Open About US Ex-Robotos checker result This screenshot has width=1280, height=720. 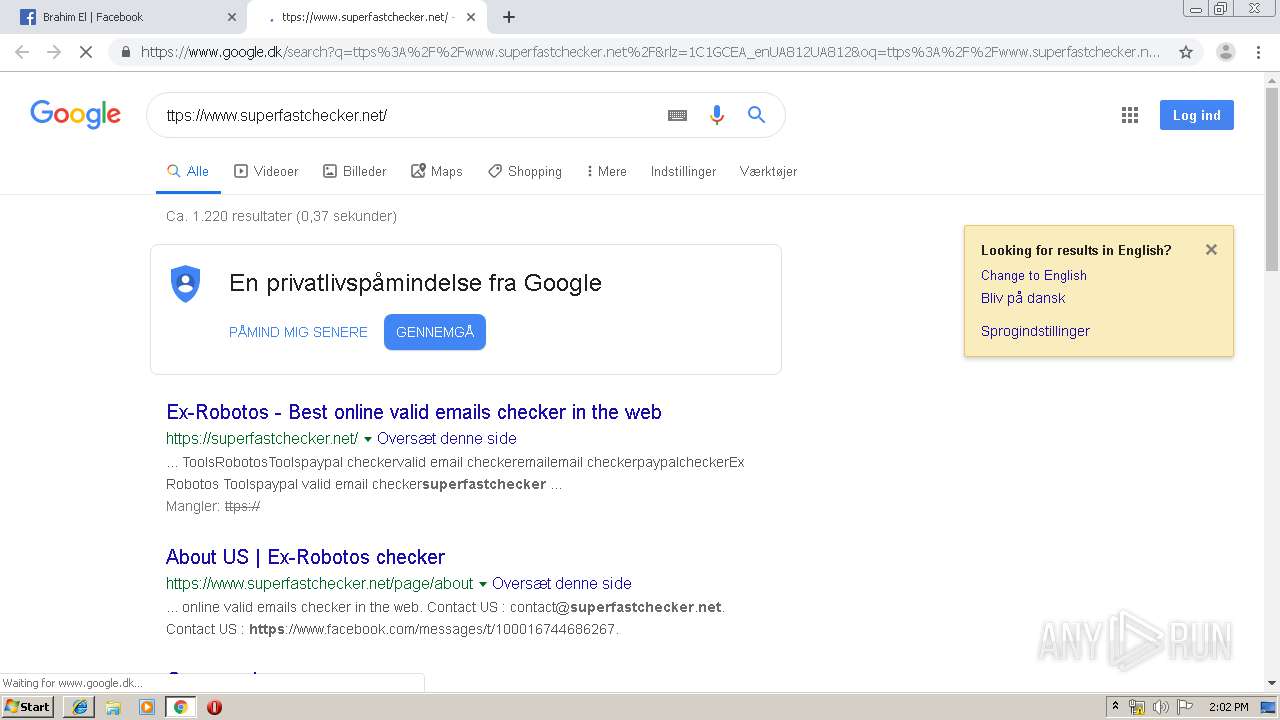click(305, 557)
